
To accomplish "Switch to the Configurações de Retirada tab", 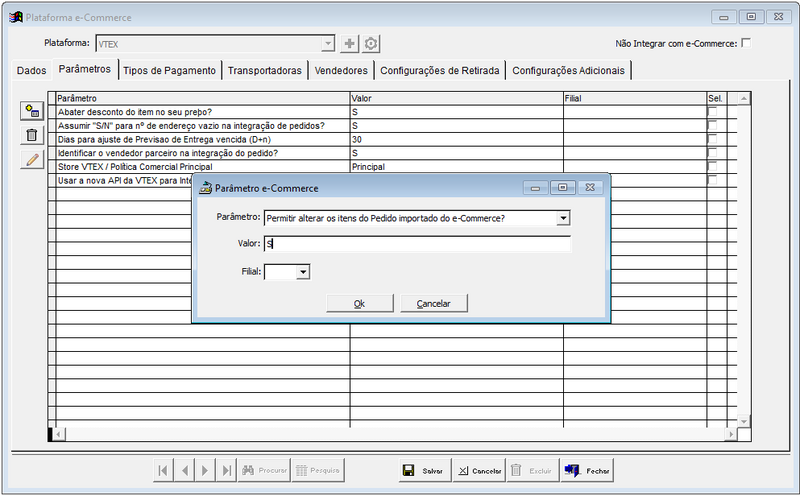I will pos(440,70).
